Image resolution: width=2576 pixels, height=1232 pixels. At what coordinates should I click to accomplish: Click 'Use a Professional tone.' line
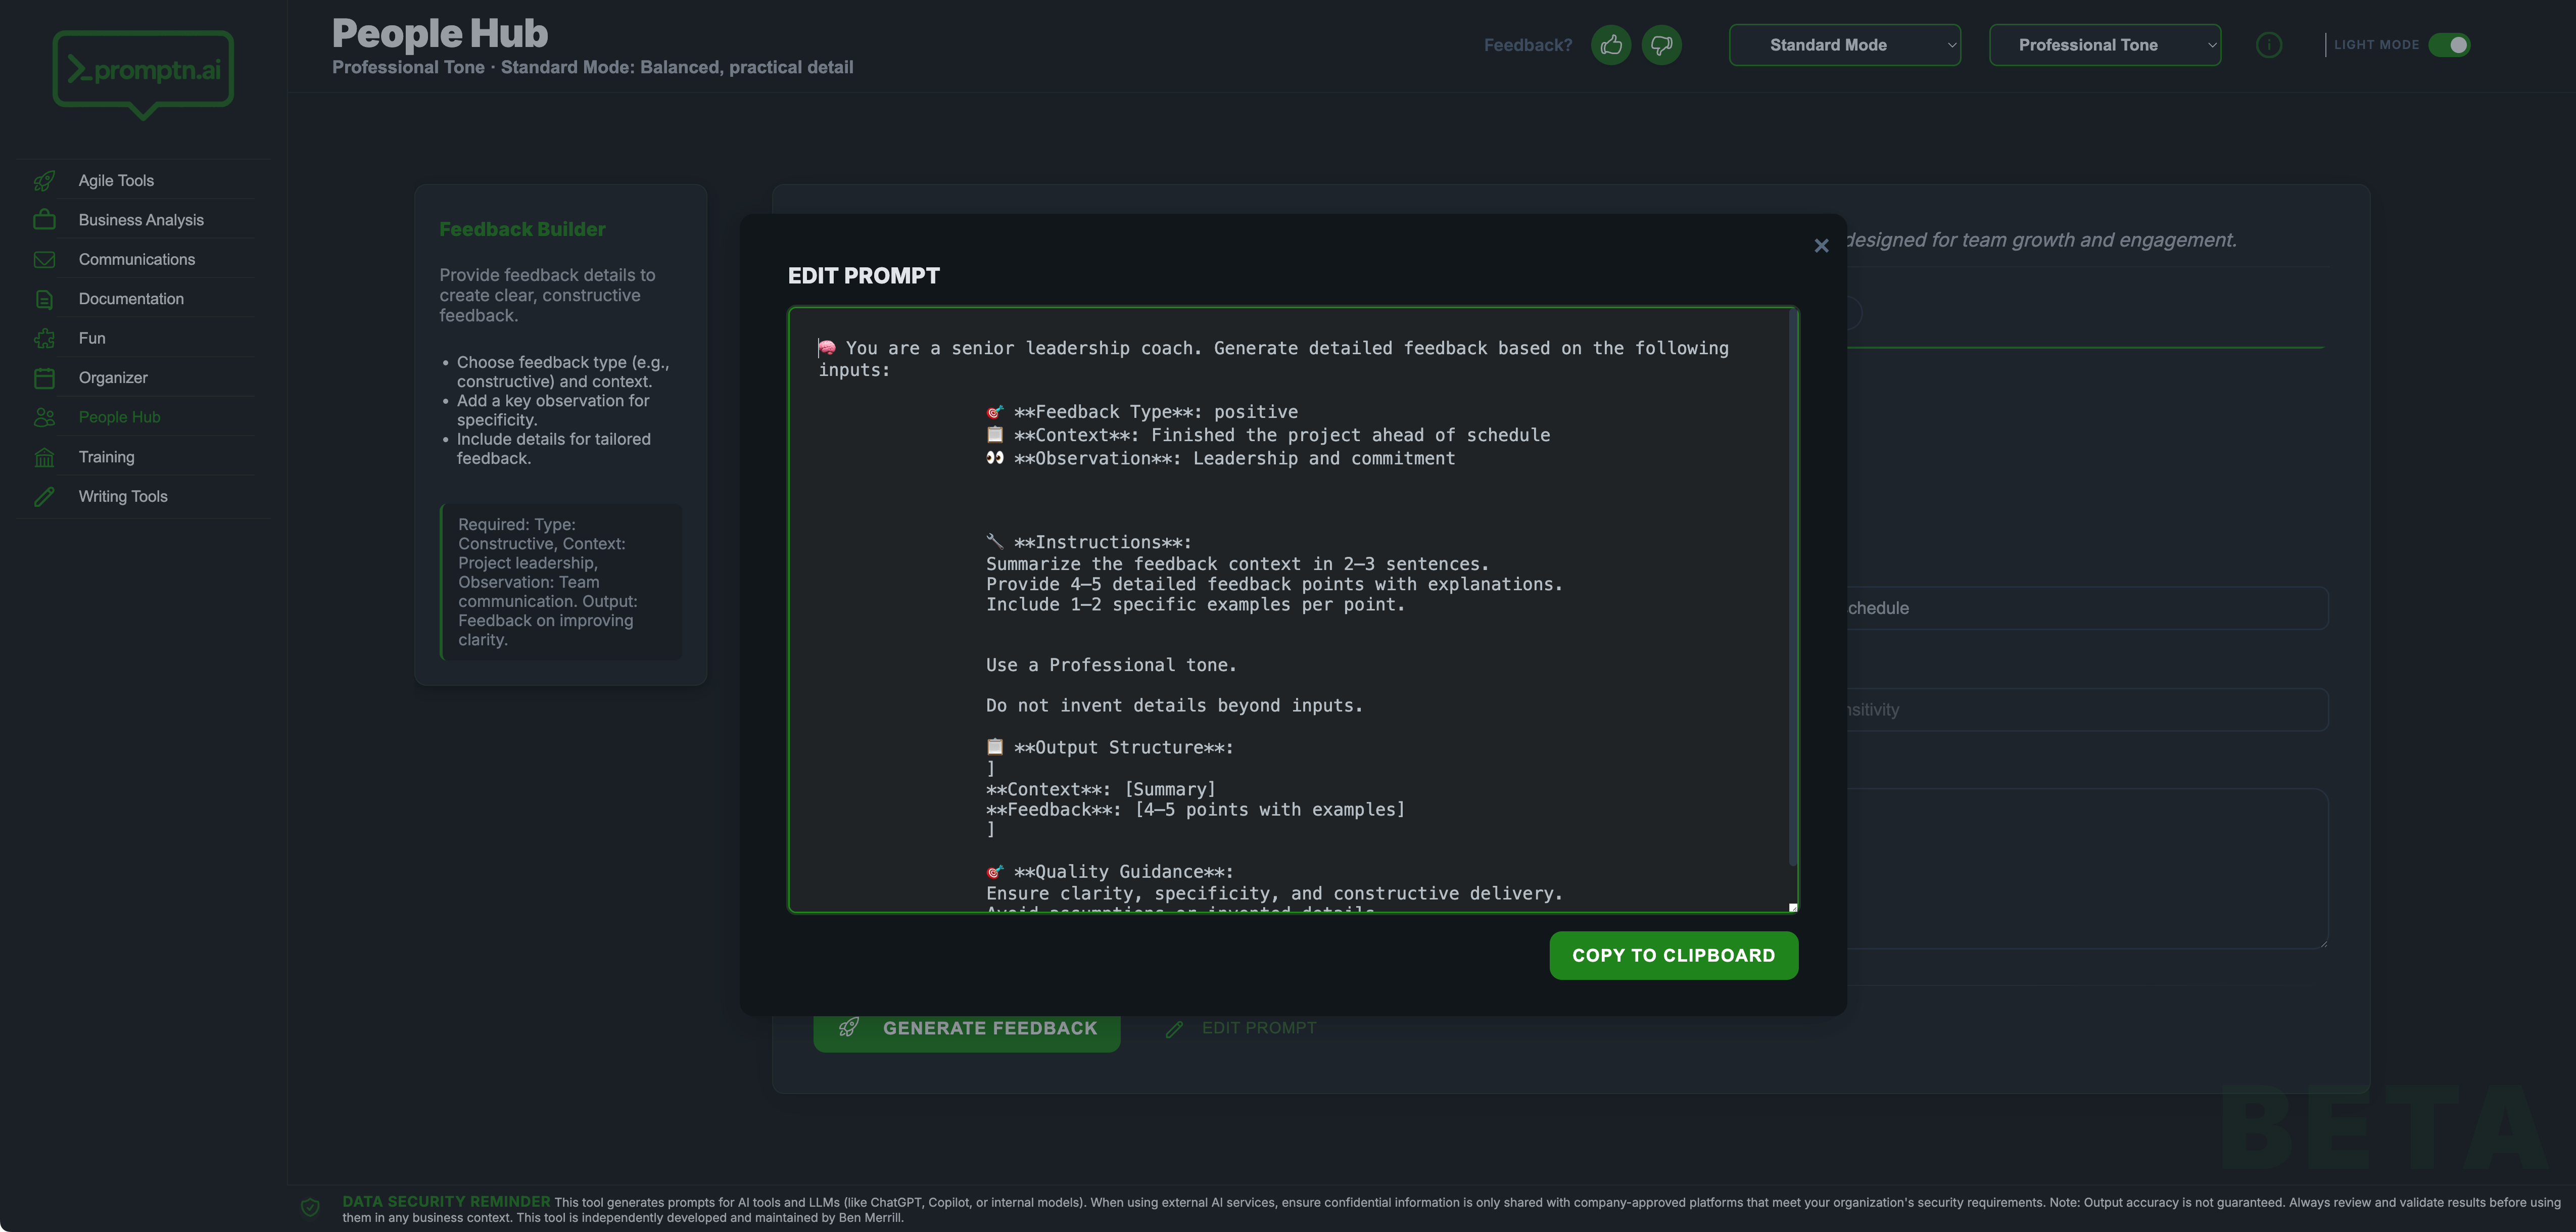1111,666
